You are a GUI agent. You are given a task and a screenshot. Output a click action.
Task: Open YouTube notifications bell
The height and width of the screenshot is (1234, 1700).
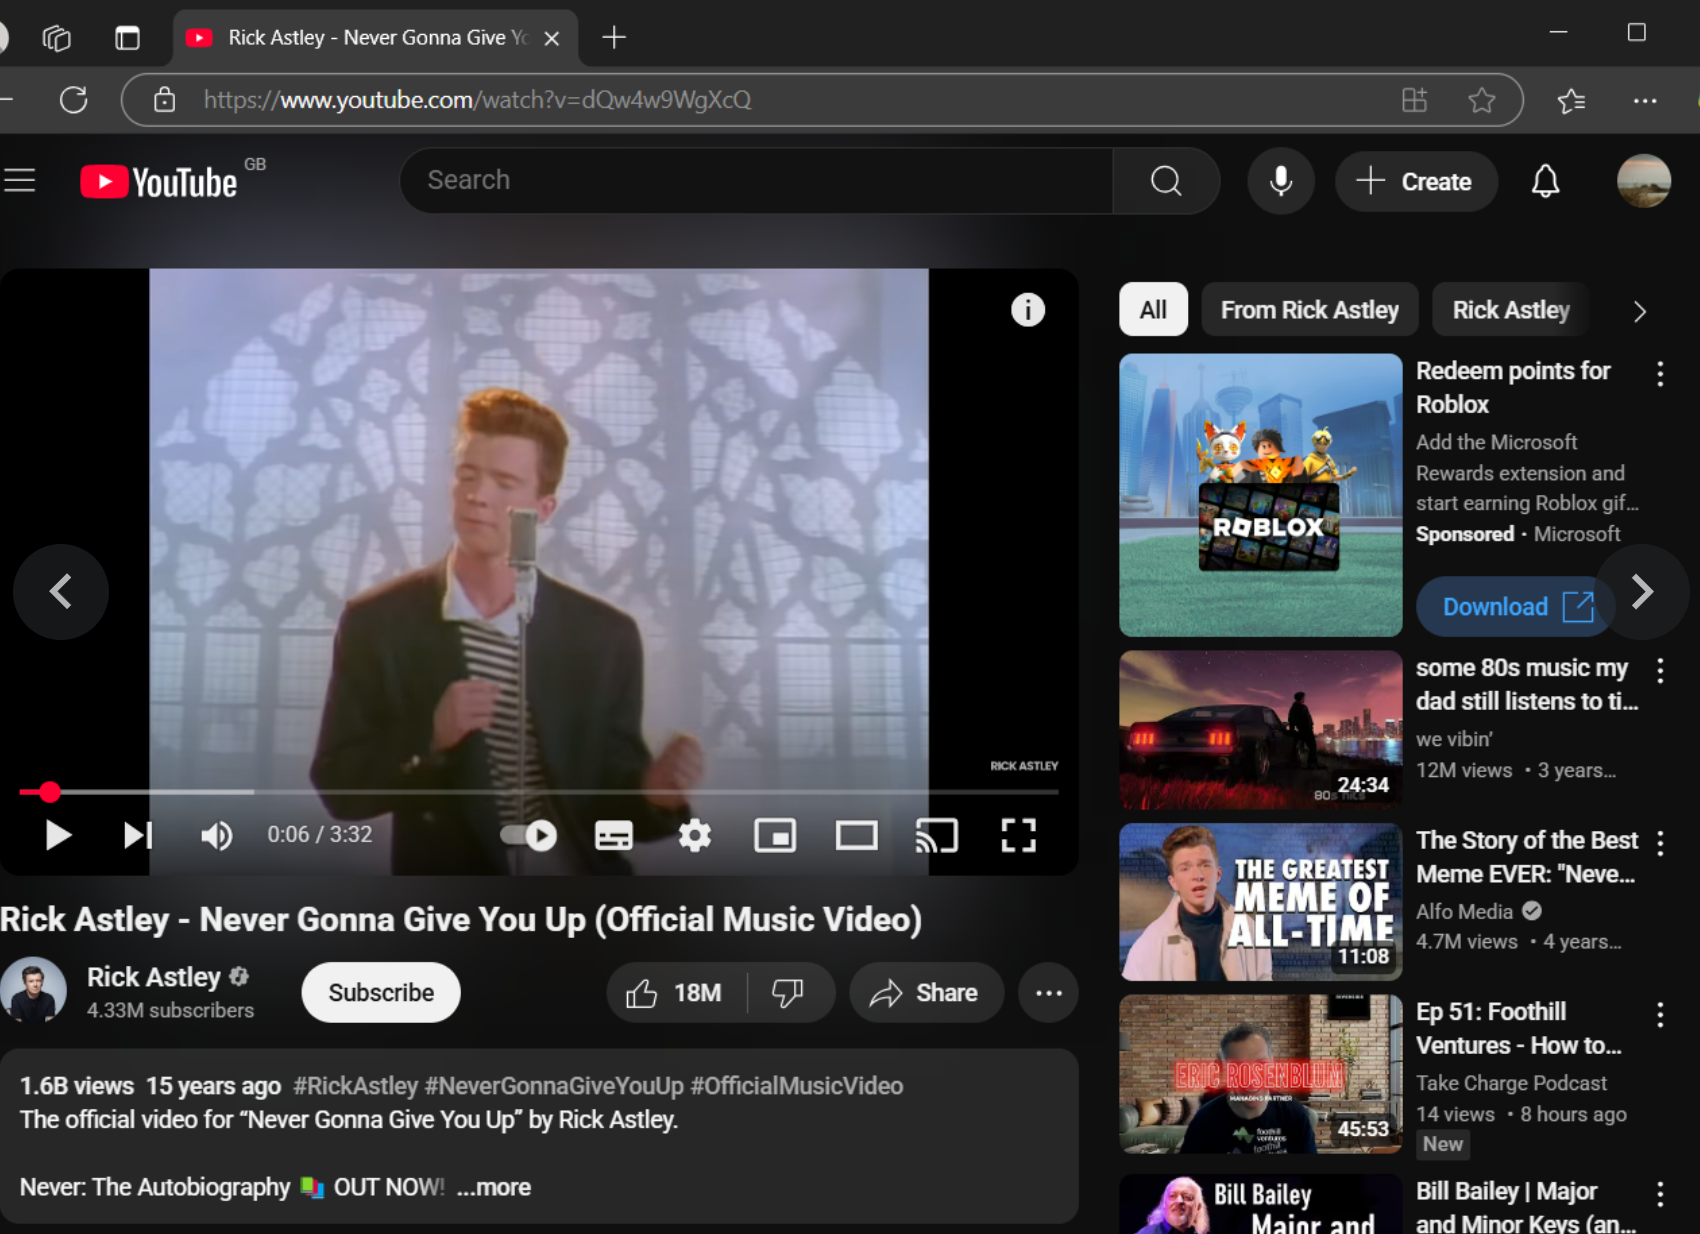tap(1545, 181)
